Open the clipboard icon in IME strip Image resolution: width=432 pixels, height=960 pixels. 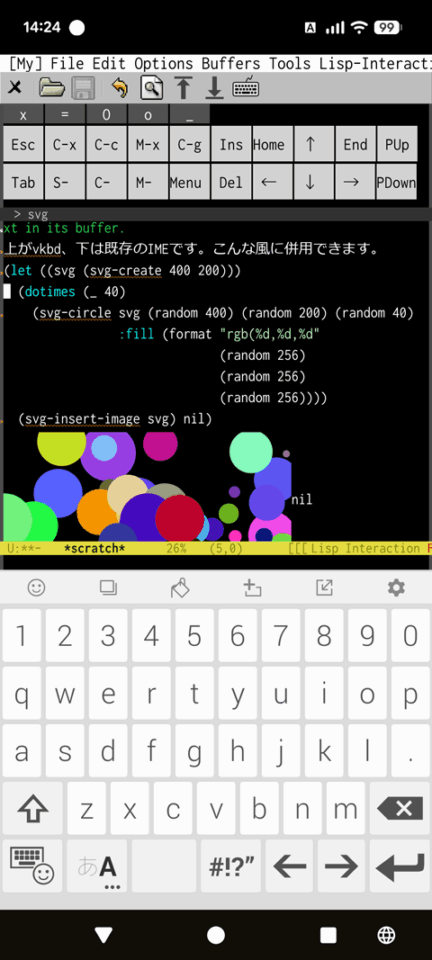click(x=108, y=588)
